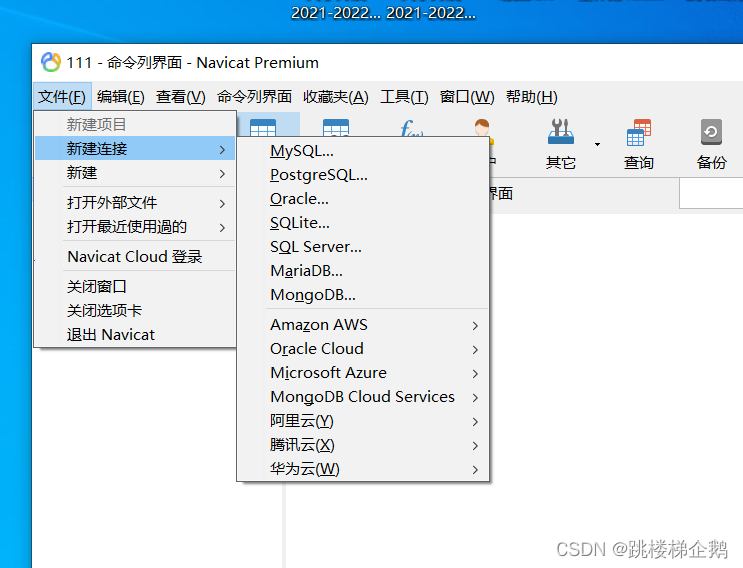The height and width of the screenshot is (568, 743).
Task: Open the 命令列界面 menu
Action: tap(254, 97)
